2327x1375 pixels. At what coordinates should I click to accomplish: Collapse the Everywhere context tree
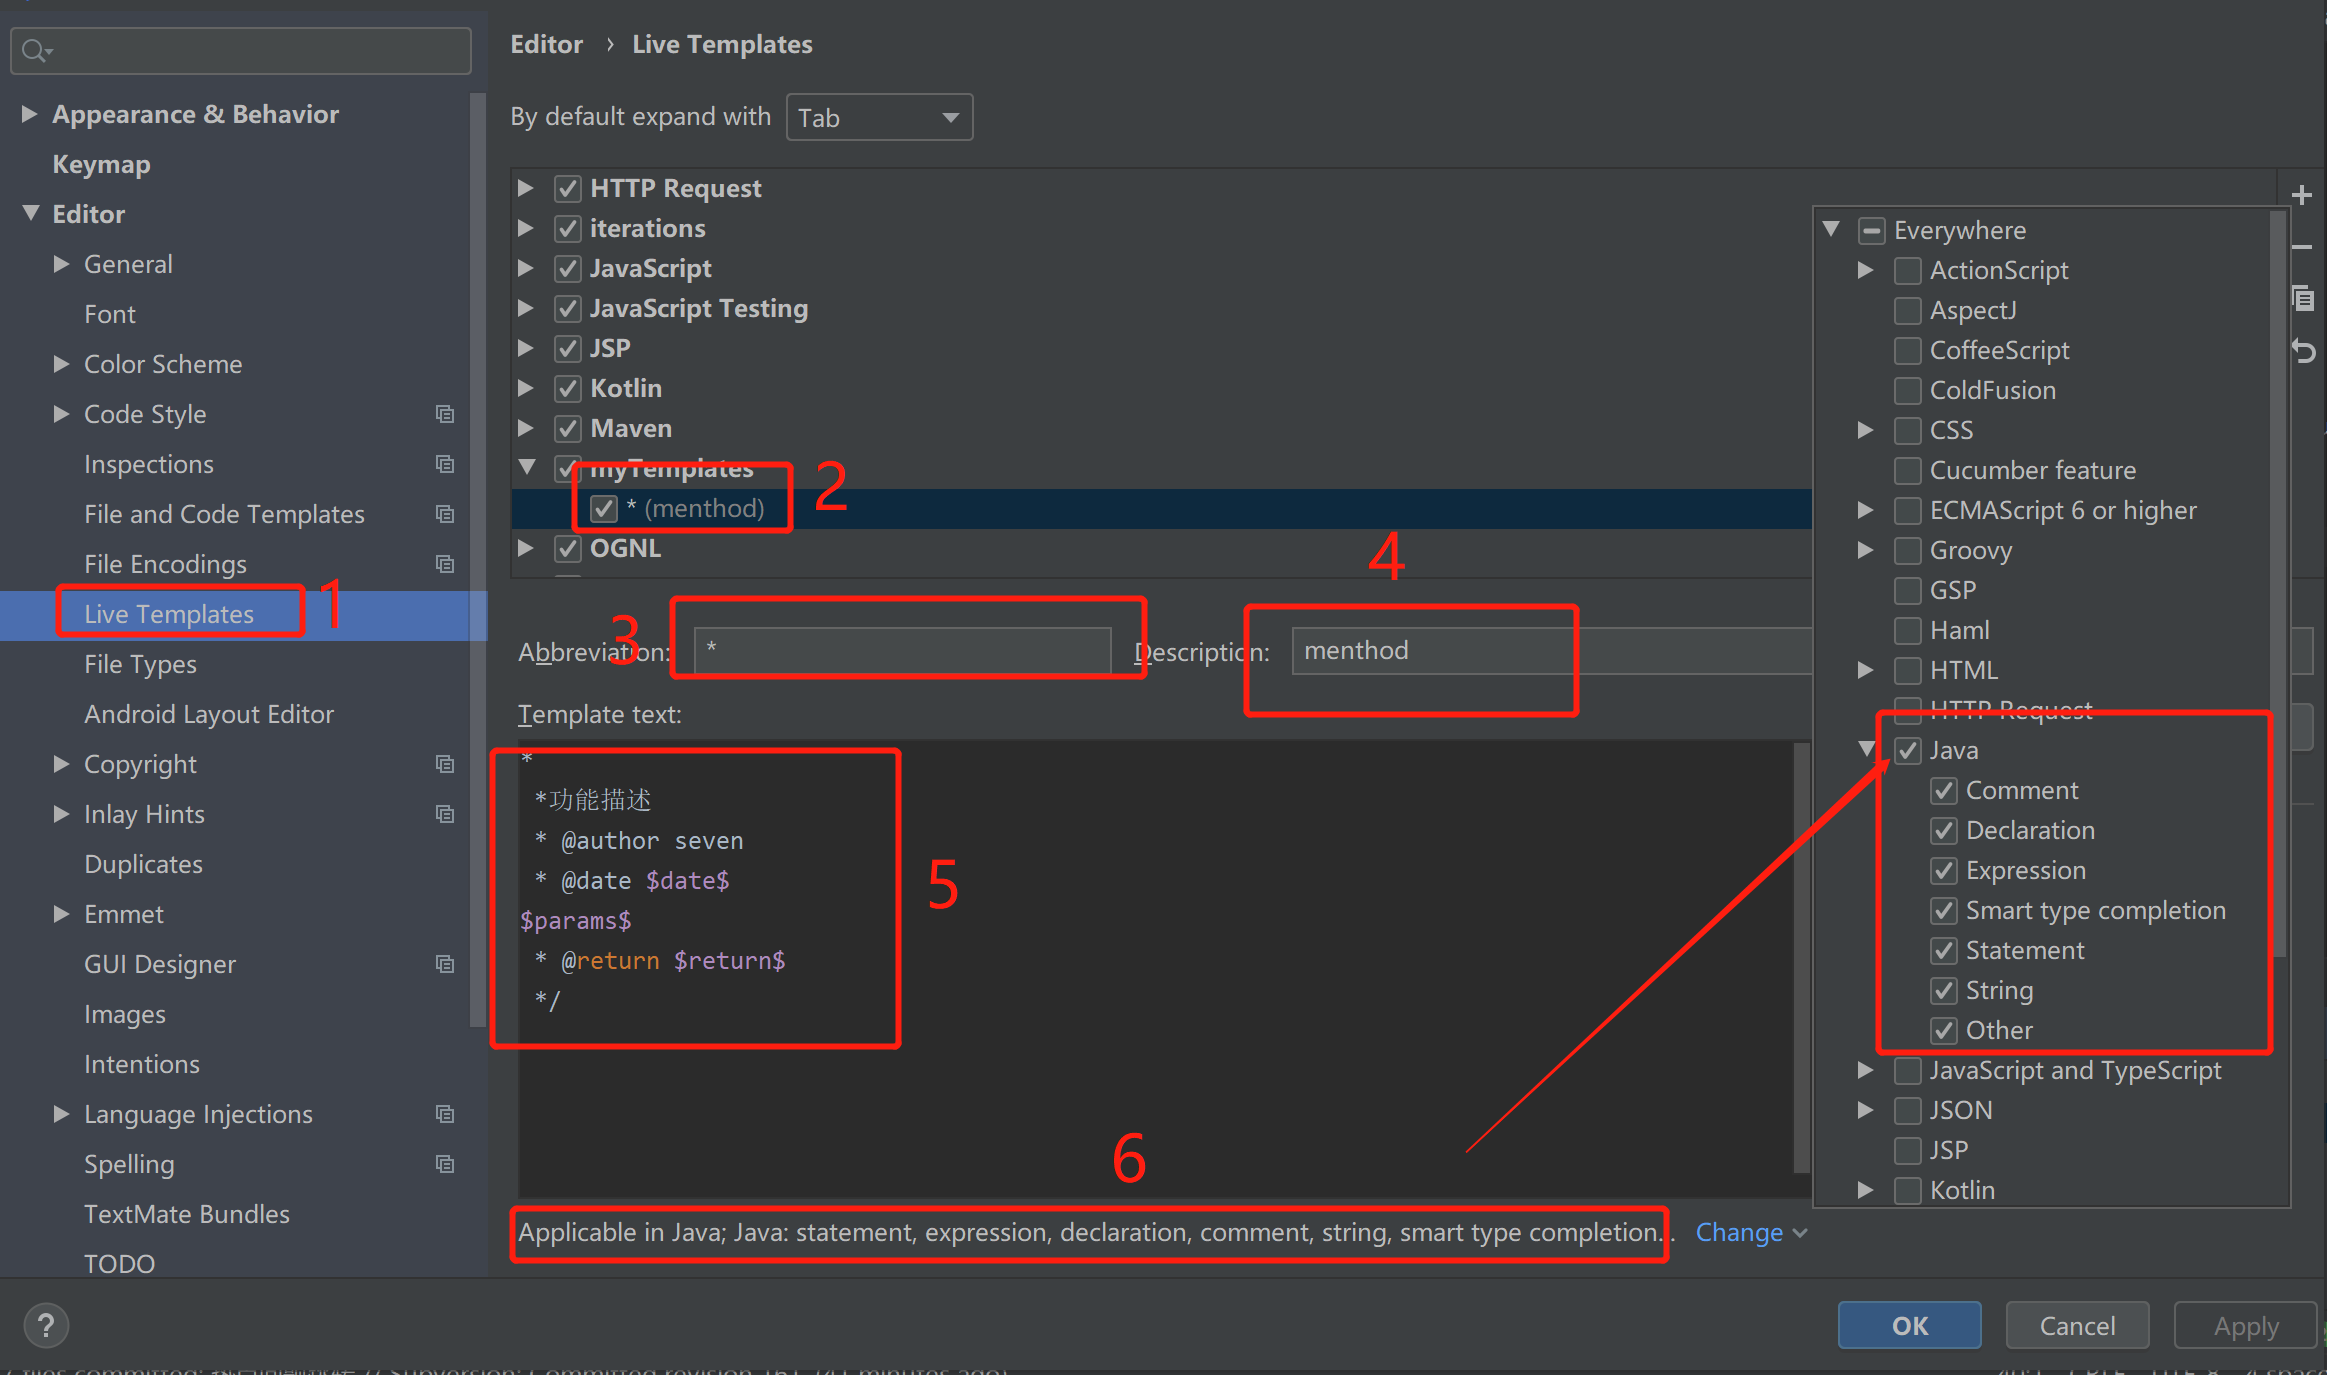1830,229
